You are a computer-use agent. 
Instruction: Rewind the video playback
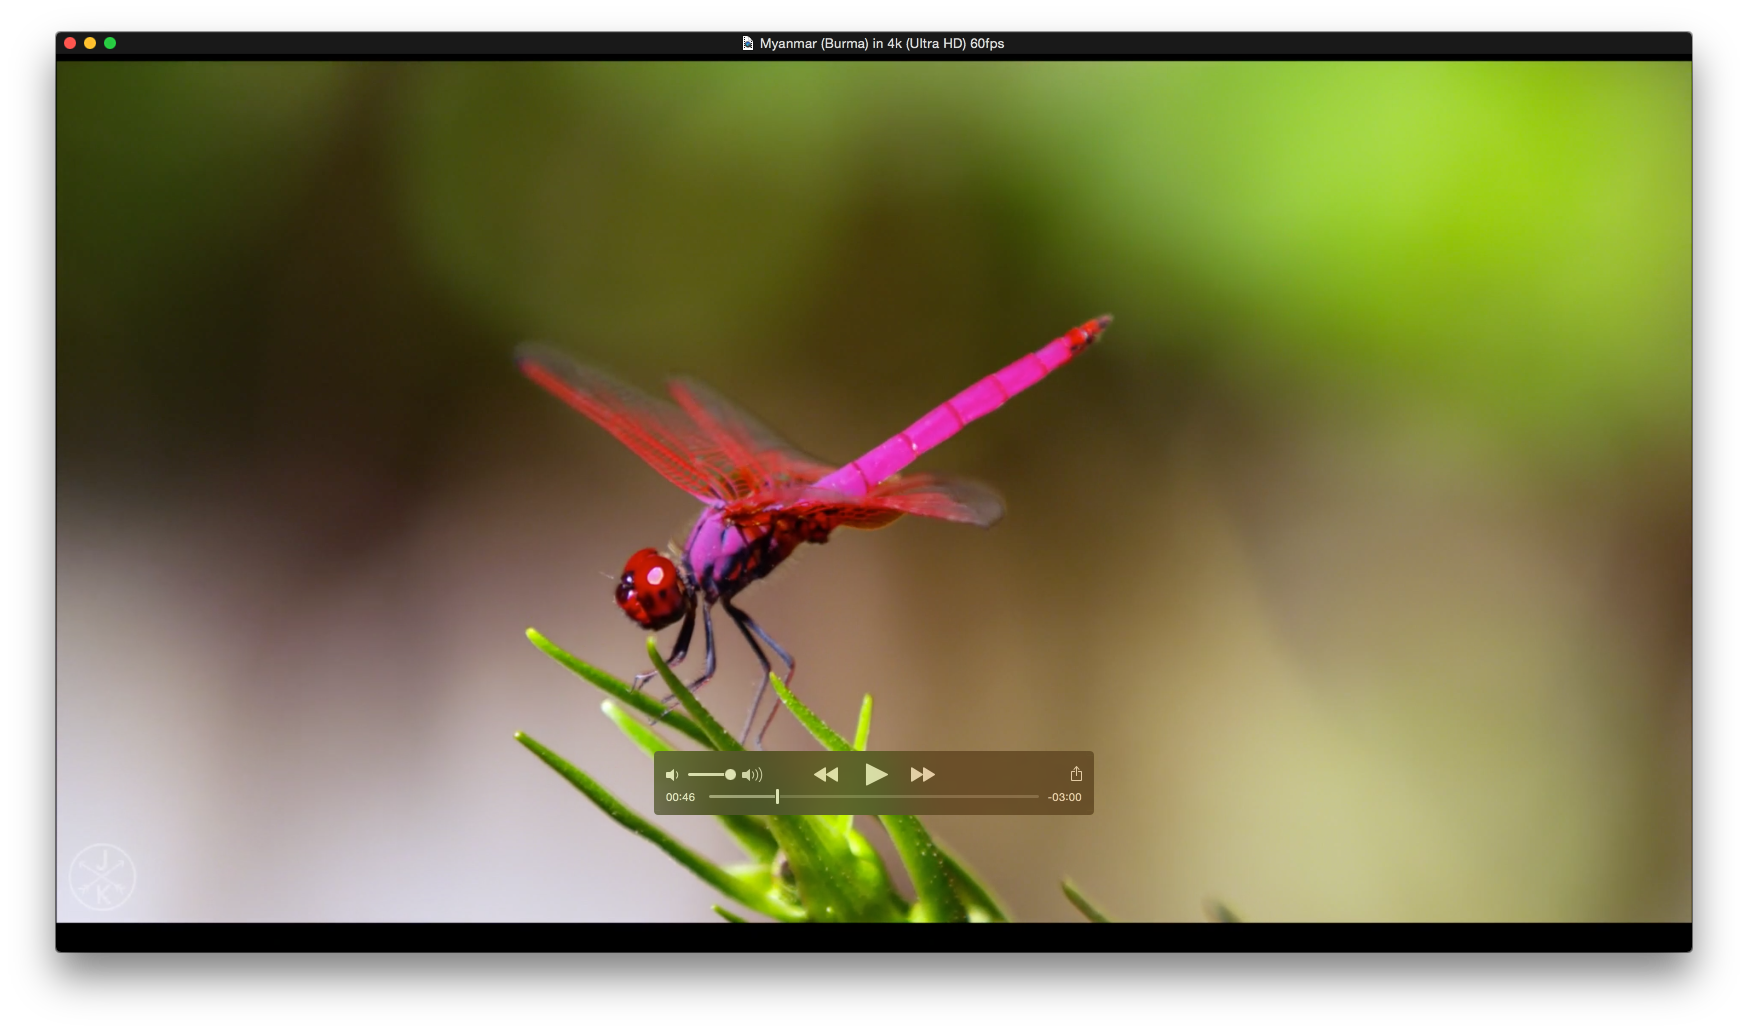pyautogui.click(x=826, y=774)
